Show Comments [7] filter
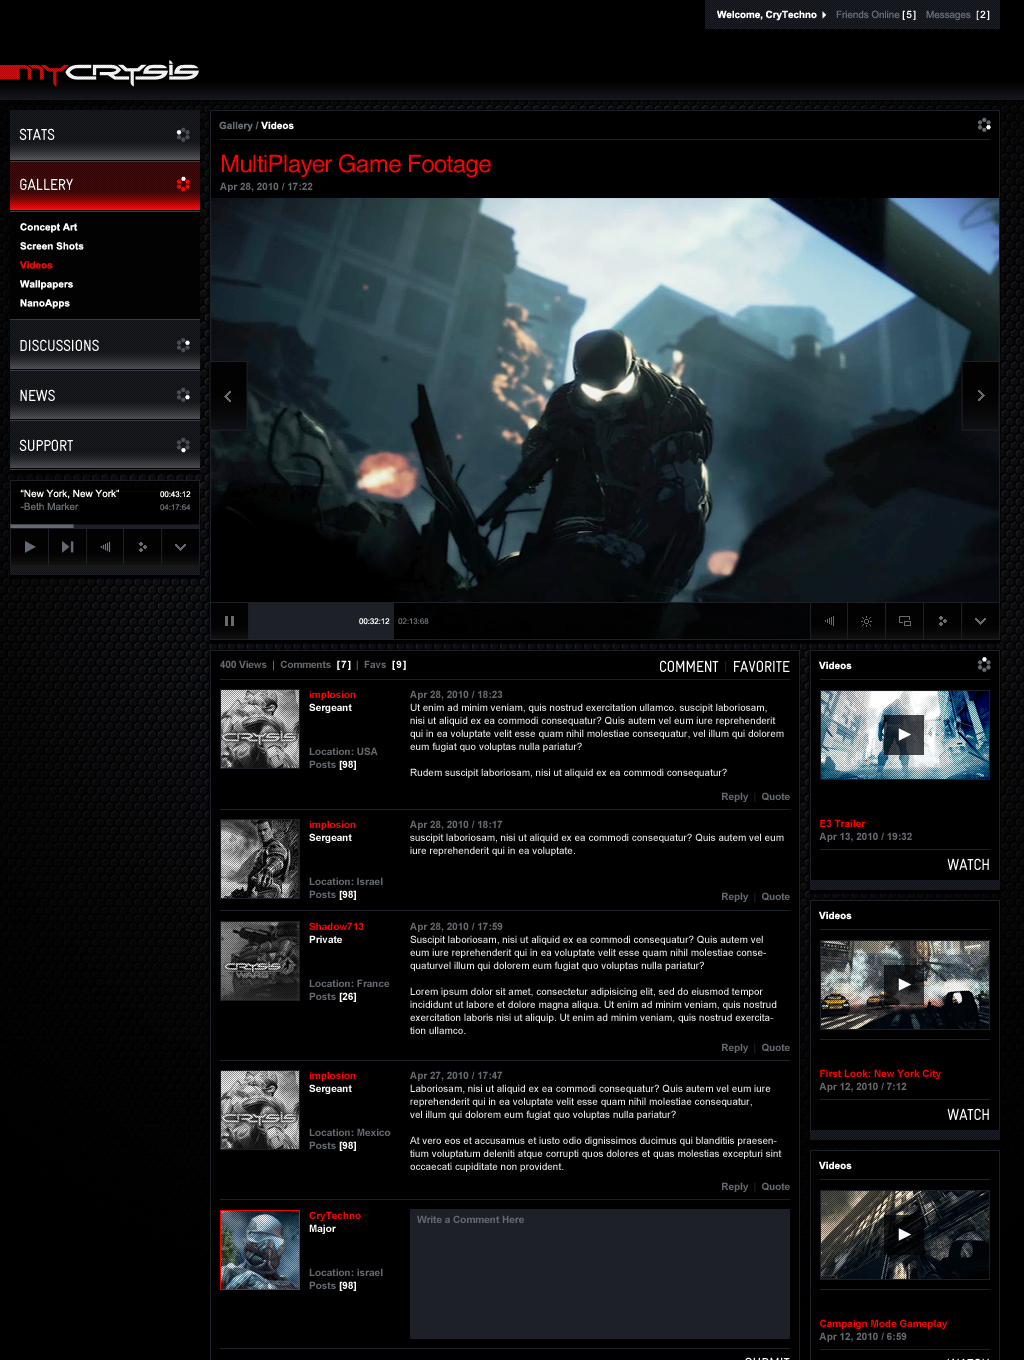The width and height of the screenshot is (1024, 1360). point(316,665)
